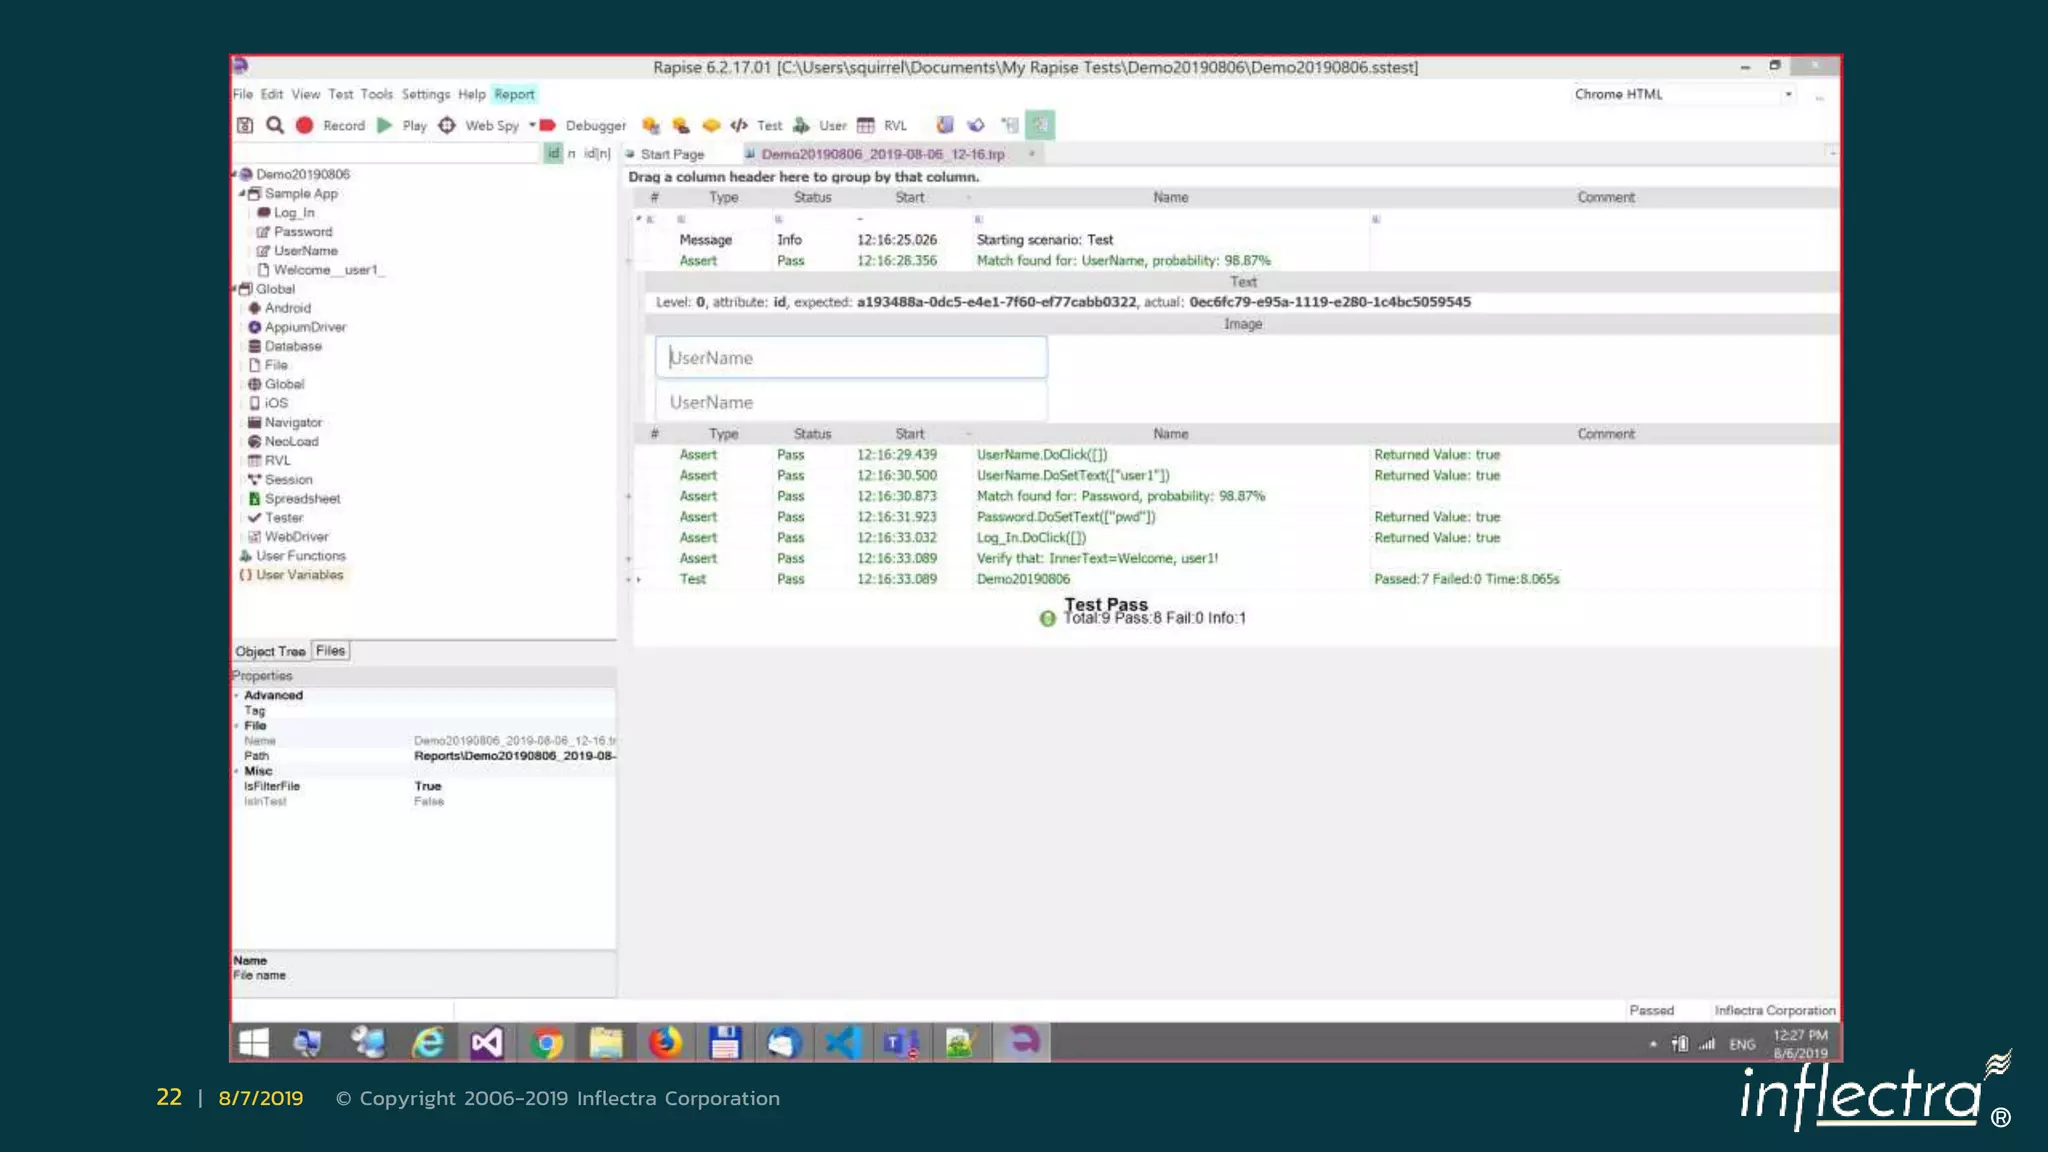
Task: Click the Status column header
Action: click(812, 197)
